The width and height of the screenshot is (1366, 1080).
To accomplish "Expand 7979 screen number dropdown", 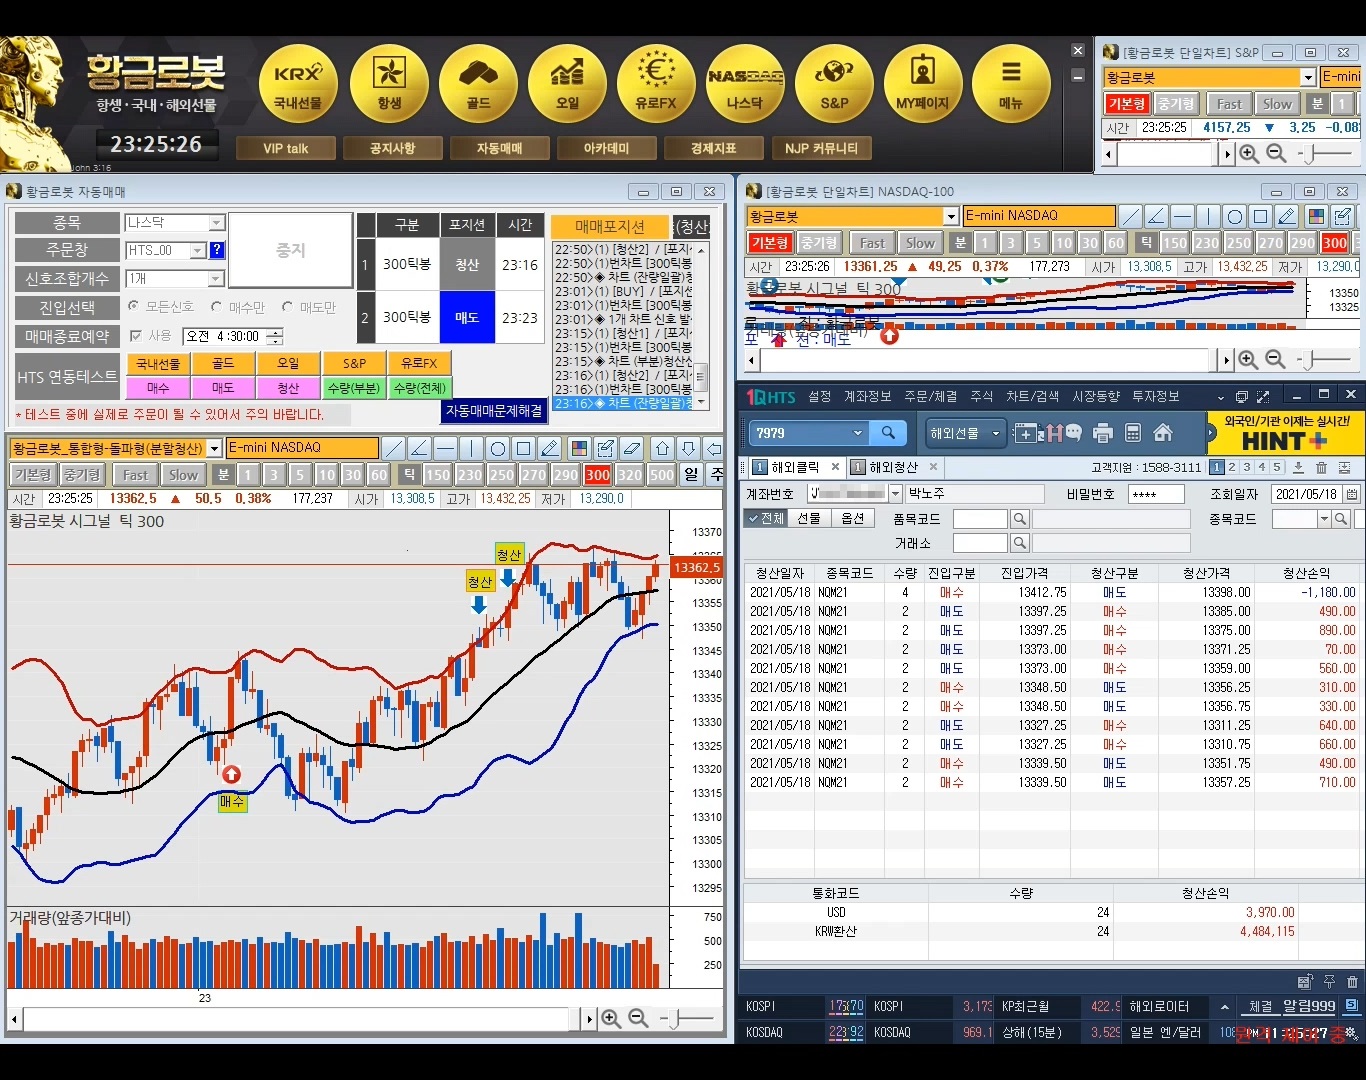I will (857, 433).
